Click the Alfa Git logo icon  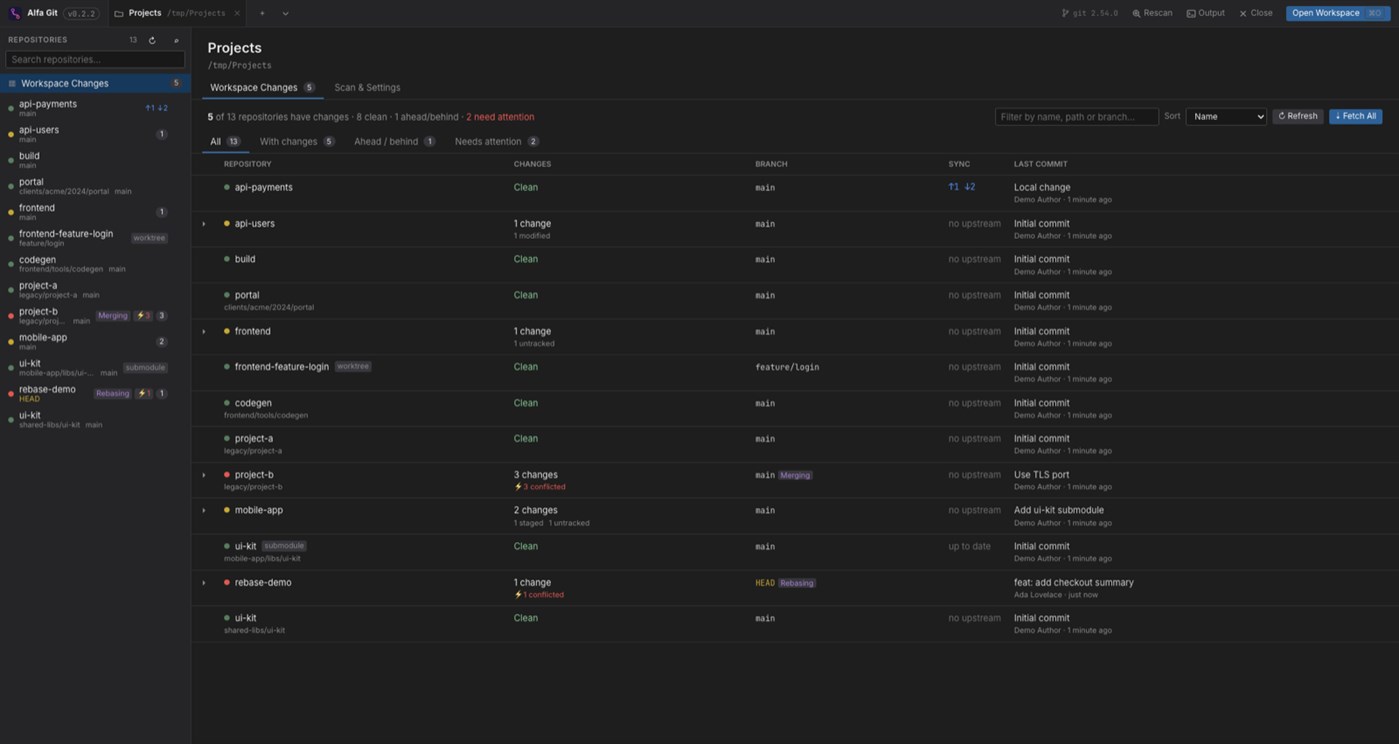15,13
